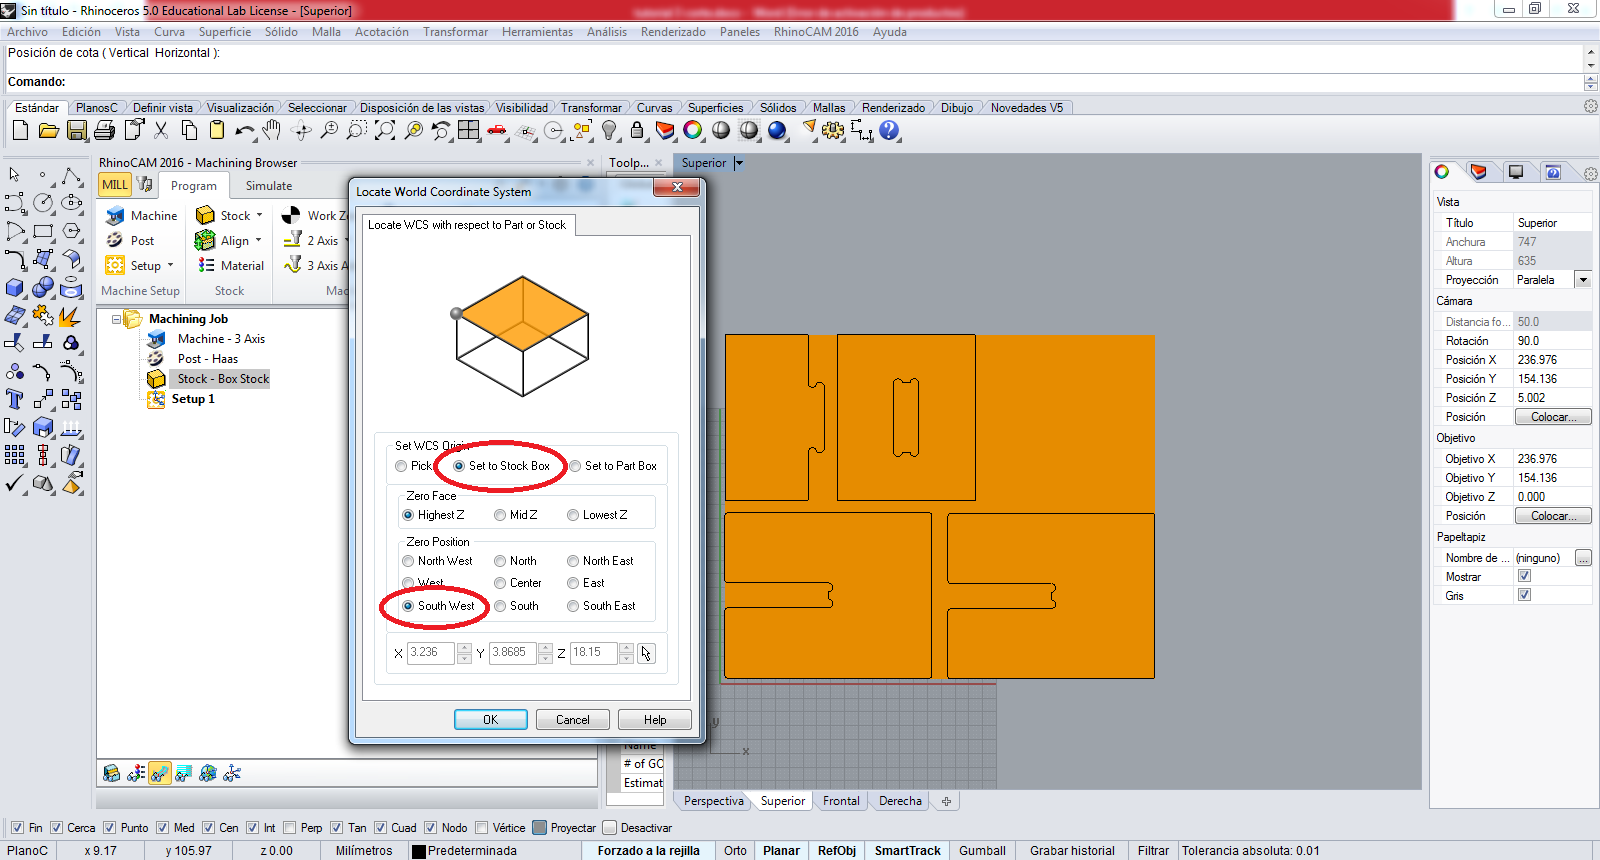The height and width of the screenshot is (860, 1600).
Task: Open Options with the gear icon
Action: click(x=833, y=130)
